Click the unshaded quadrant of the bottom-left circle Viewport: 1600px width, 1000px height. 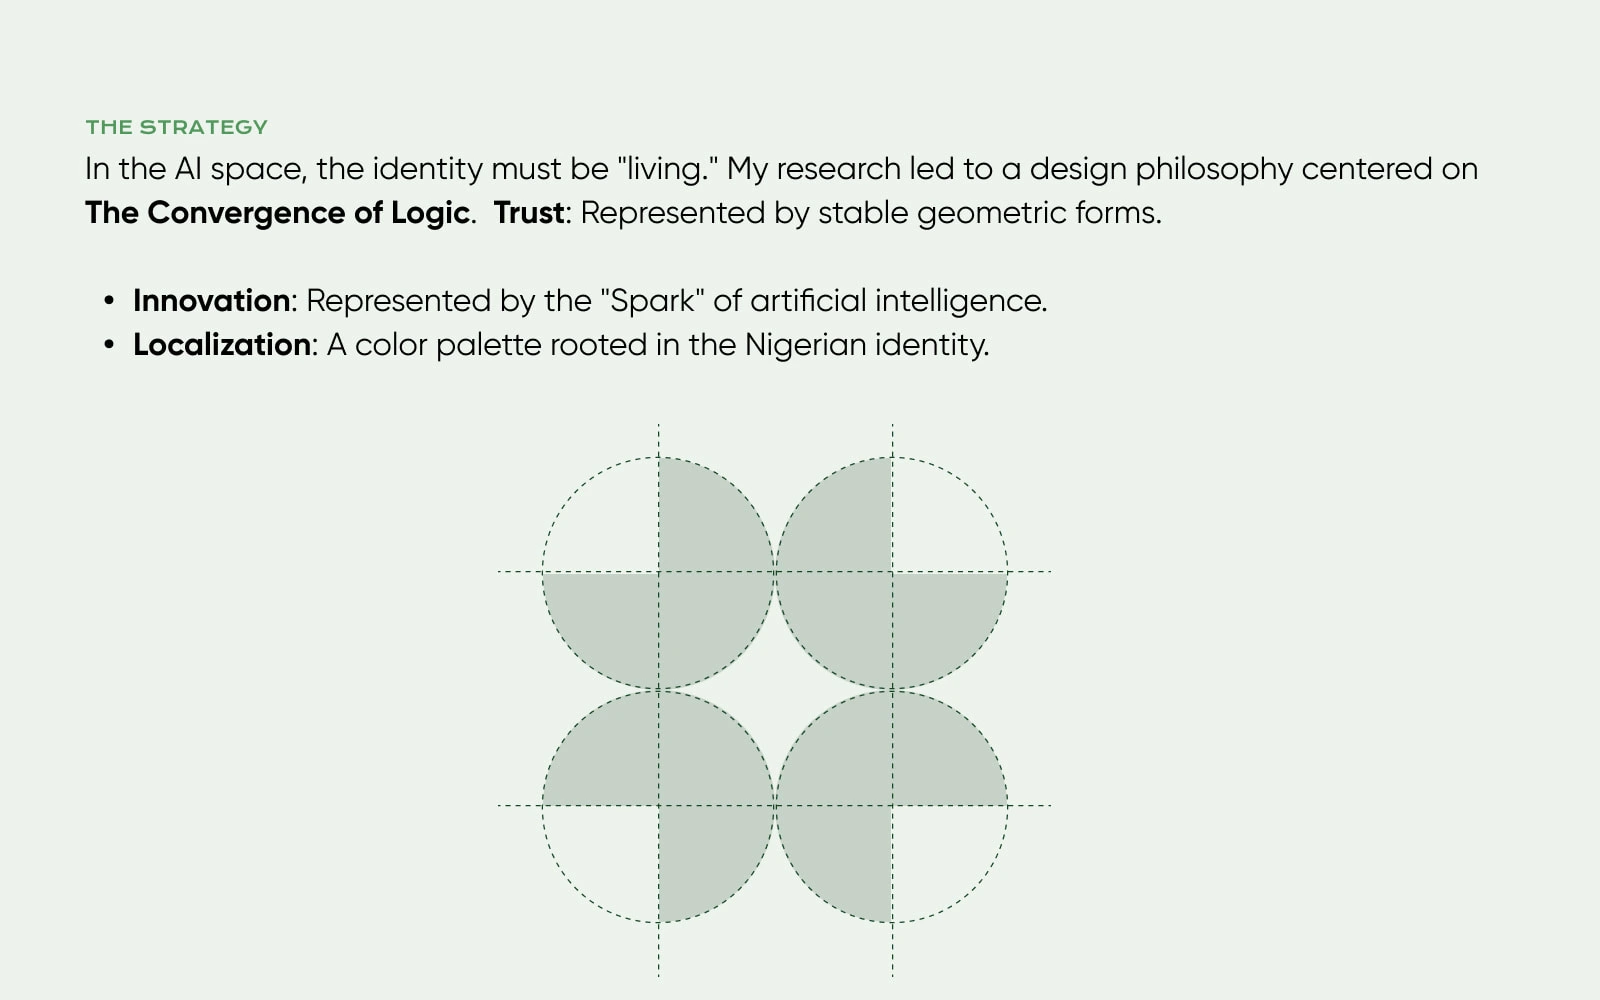pos(610,852)
